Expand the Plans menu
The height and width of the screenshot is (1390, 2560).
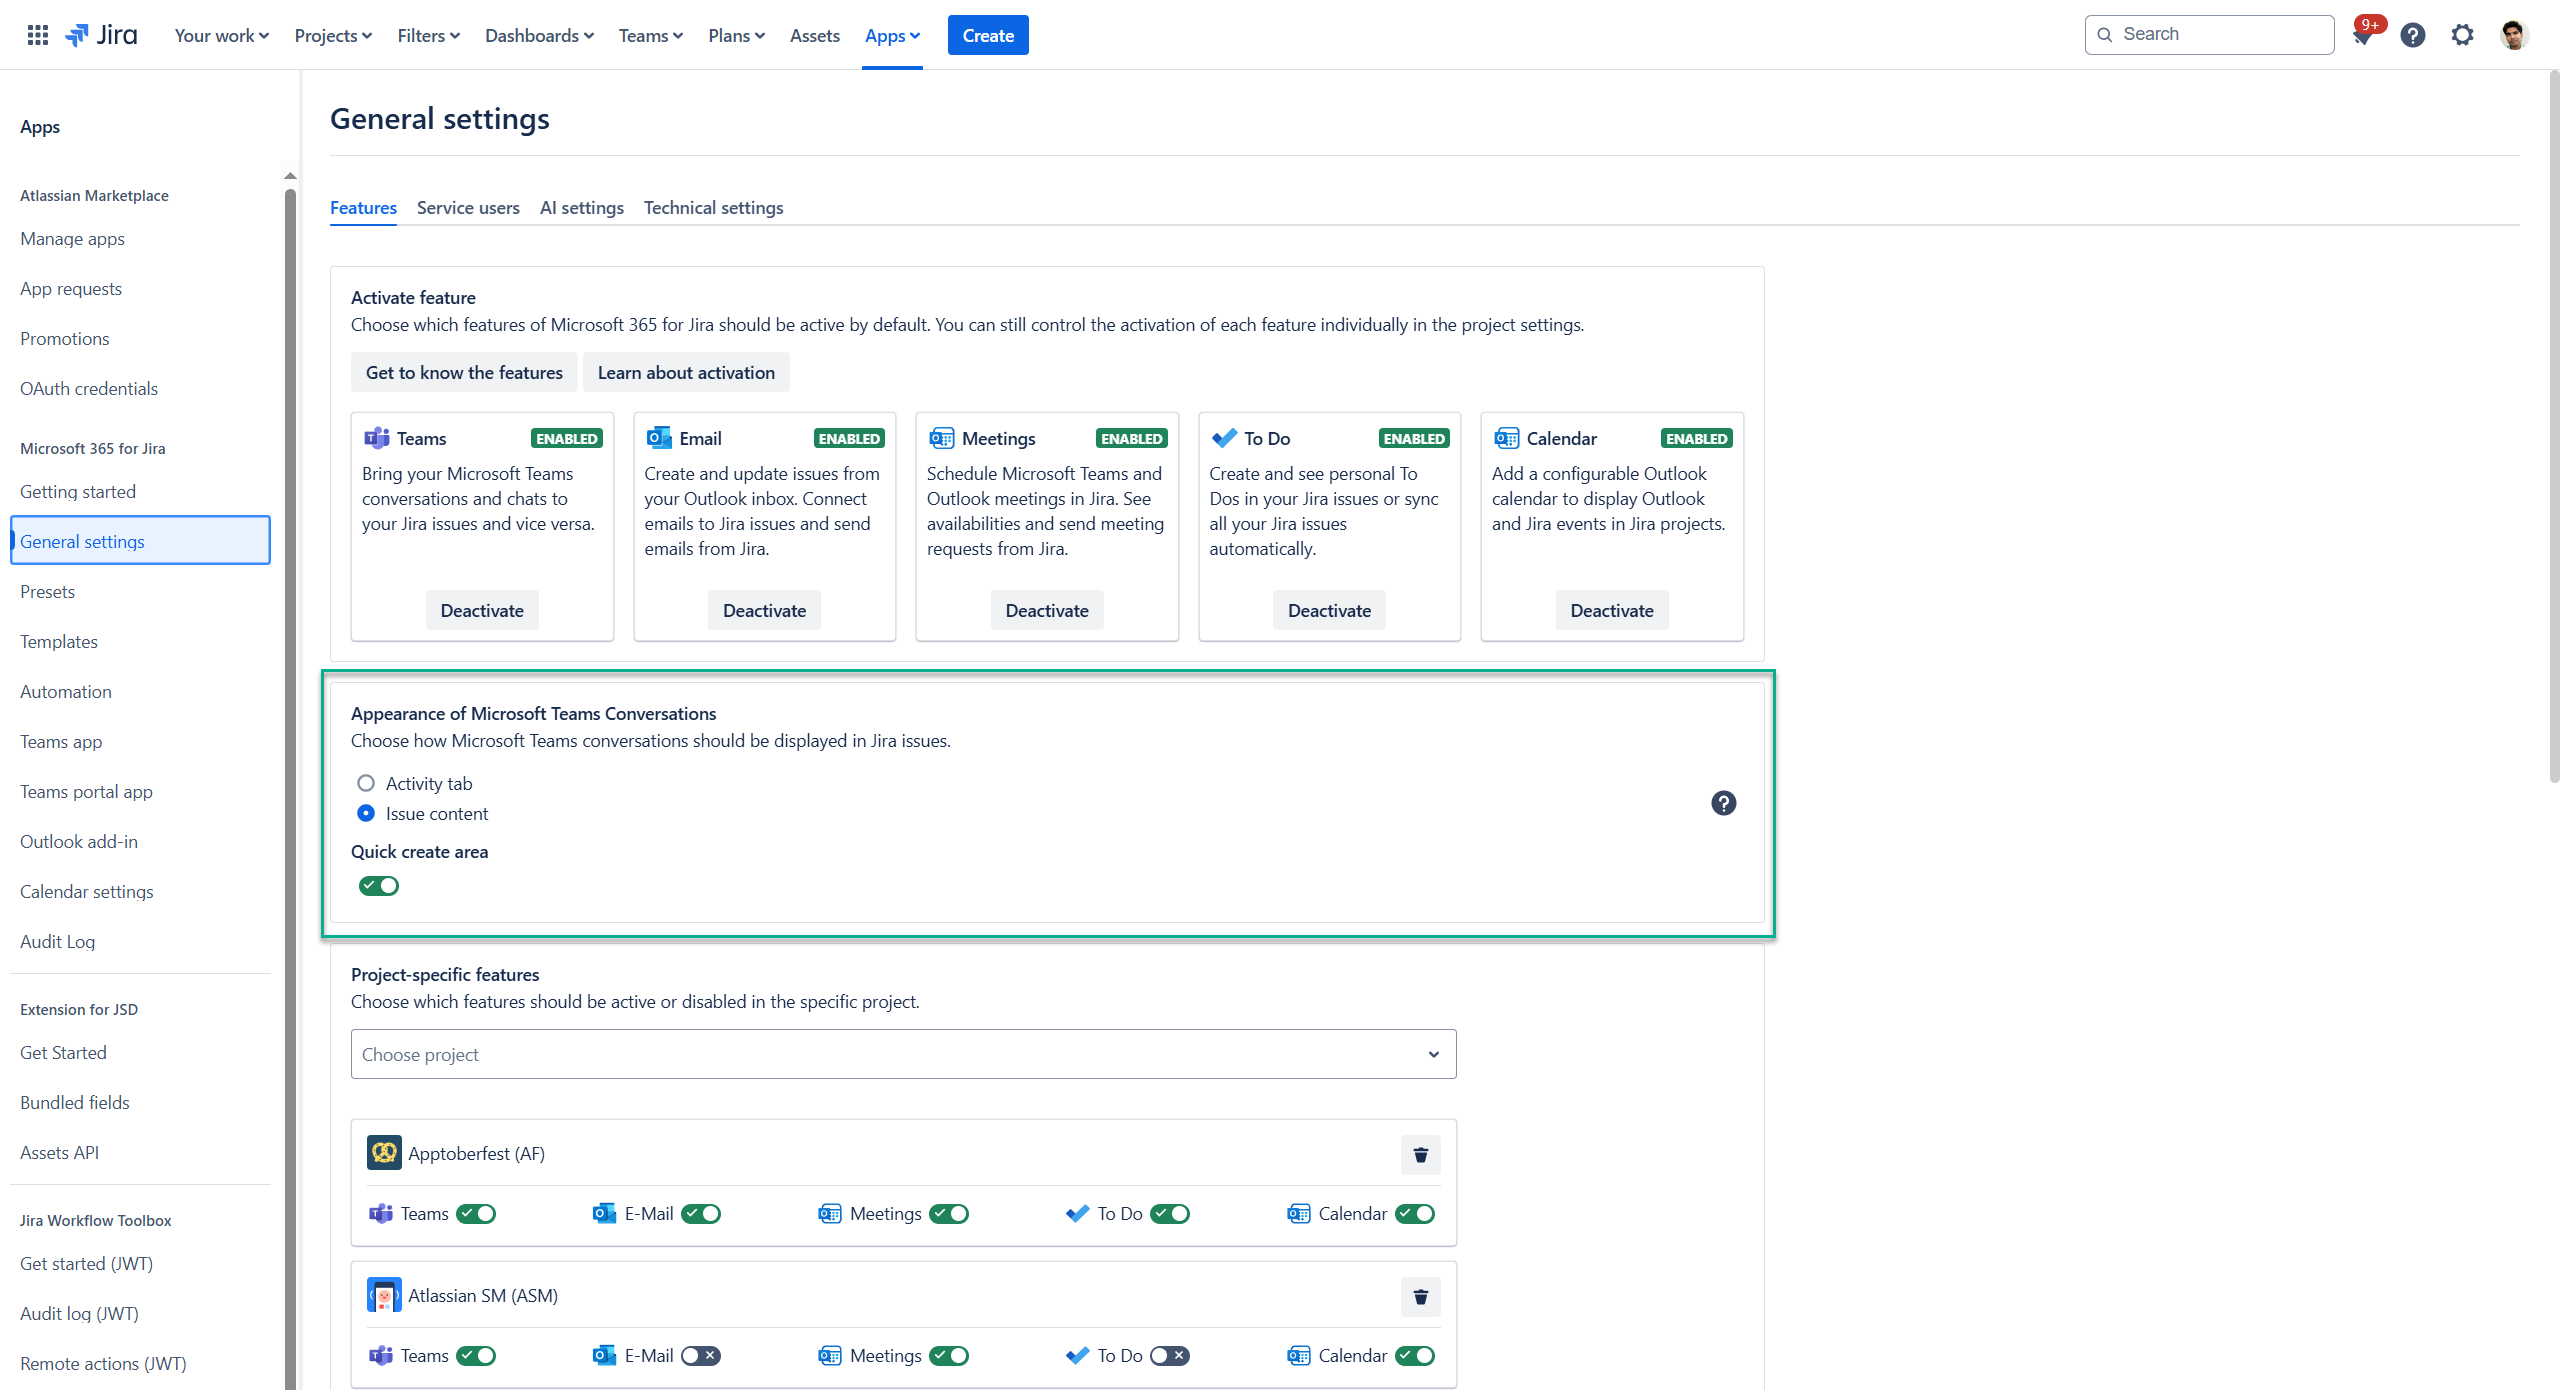click(736, 35)
